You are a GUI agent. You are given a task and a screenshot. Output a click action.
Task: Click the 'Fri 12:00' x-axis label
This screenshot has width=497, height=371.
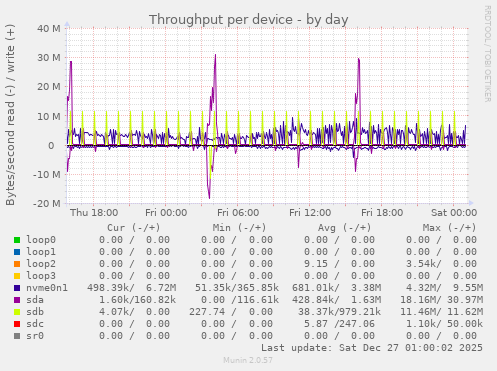310,213
